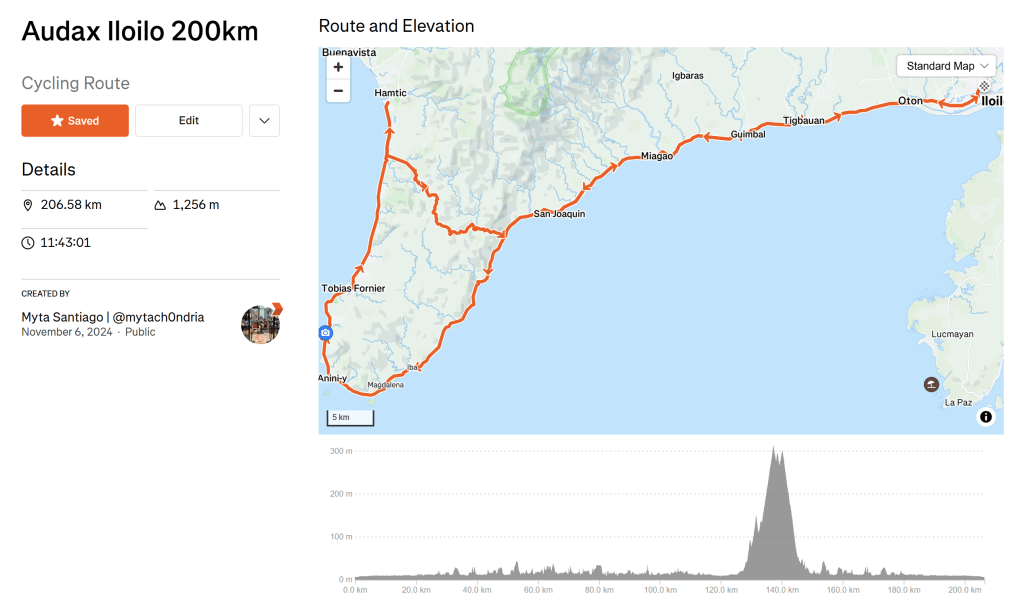Click the estimated time clock icon
1024x602 pixels.
[x=28, y=243]
